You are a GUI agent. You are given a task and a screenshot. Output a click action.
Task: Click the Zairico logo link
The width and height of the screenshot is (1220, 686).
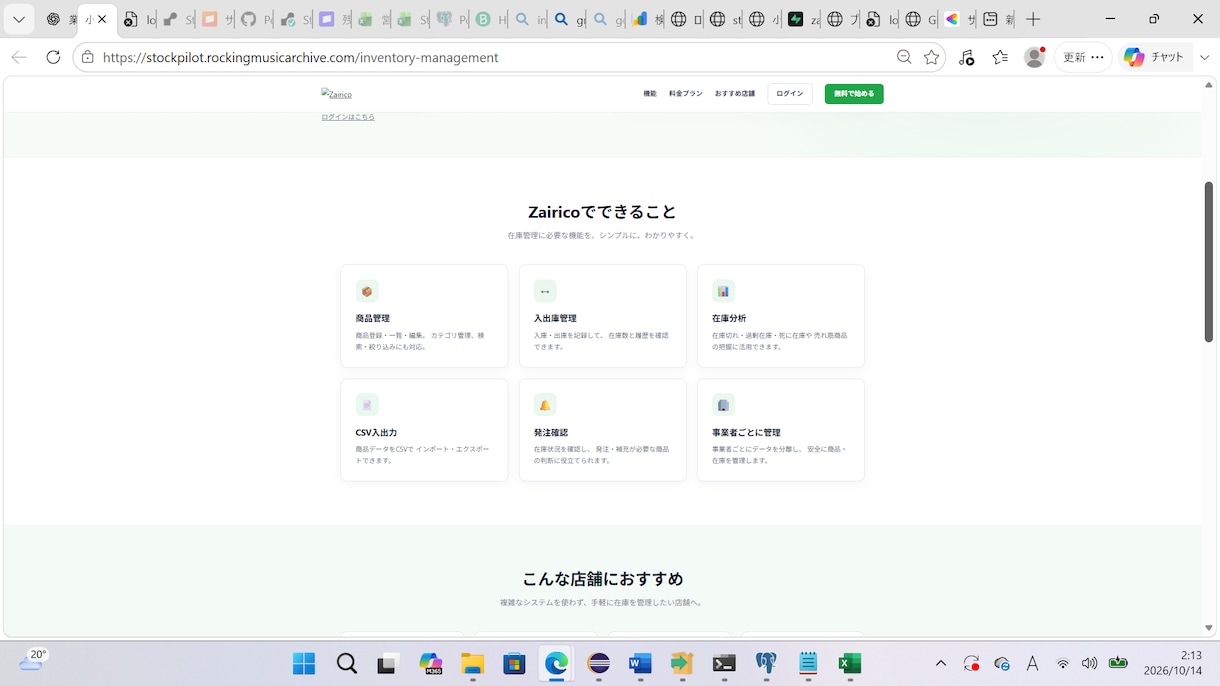[337, 94]
